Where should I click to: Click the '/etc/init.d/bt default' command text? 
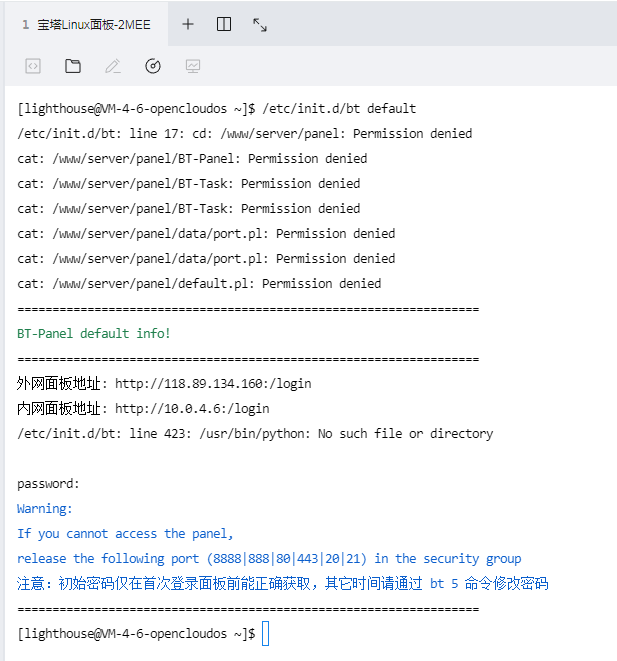tap(339, 109)
